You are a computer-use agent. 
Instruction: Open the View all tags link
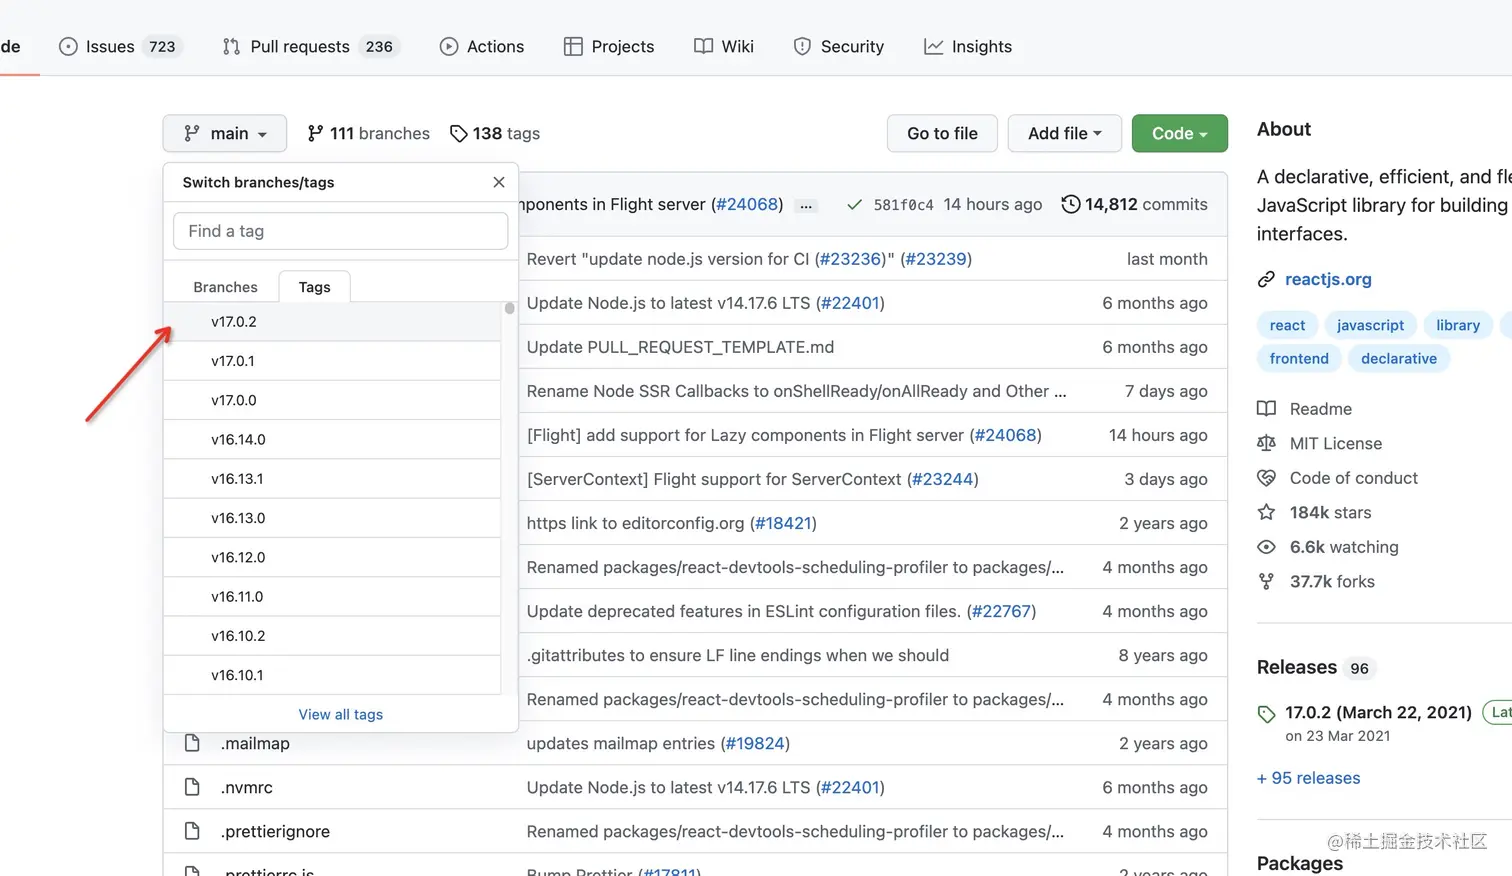point(340,714)
